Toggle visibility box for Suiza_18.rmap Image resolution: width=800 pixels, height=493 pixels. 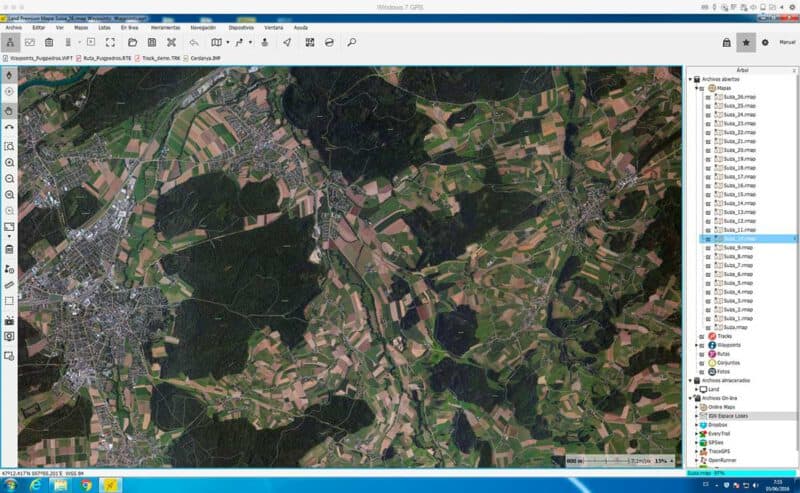pos(708,168)
